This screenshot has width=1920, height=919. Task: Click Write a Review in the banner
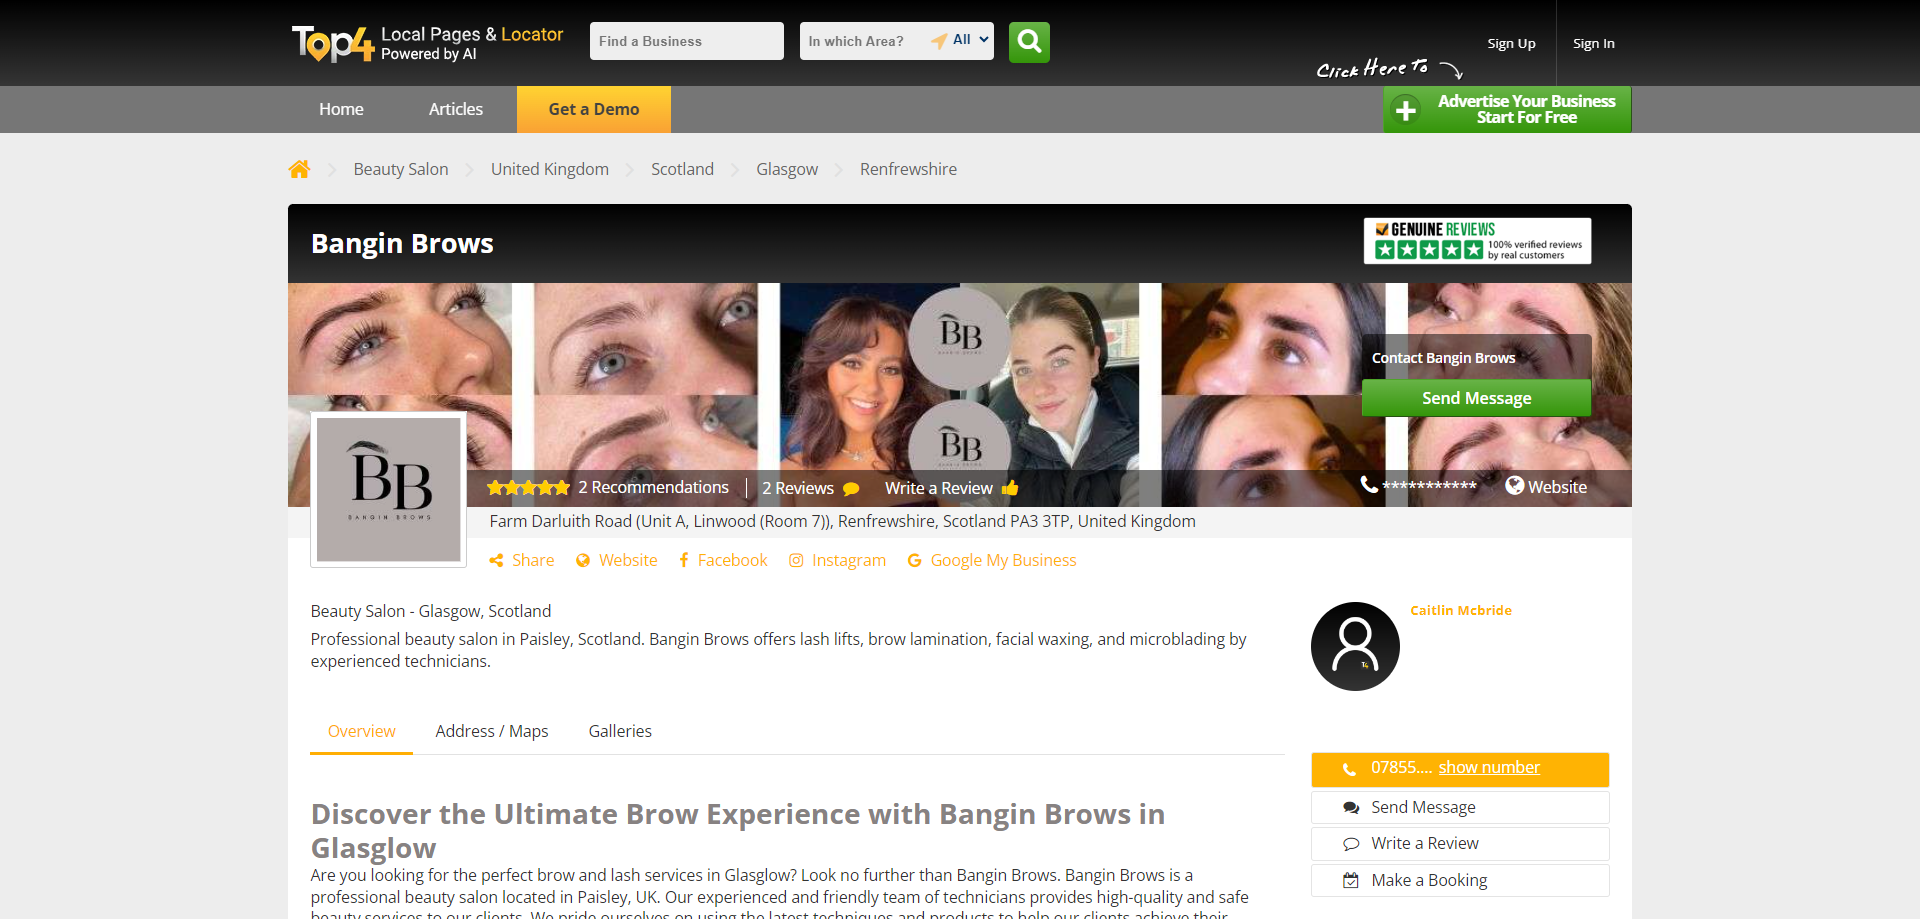(939, 488)
